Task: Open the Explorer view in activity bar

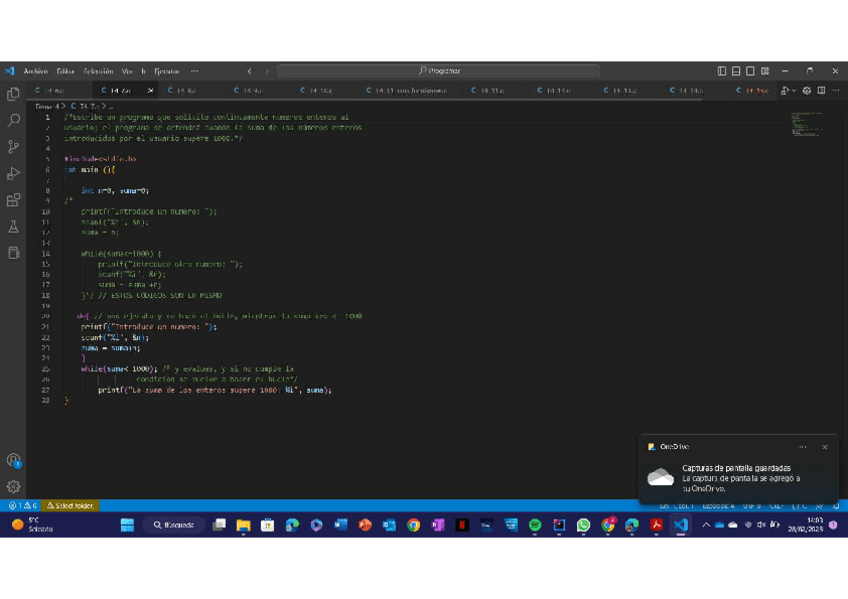Action: pyautogui.click(x=13, y=93)
